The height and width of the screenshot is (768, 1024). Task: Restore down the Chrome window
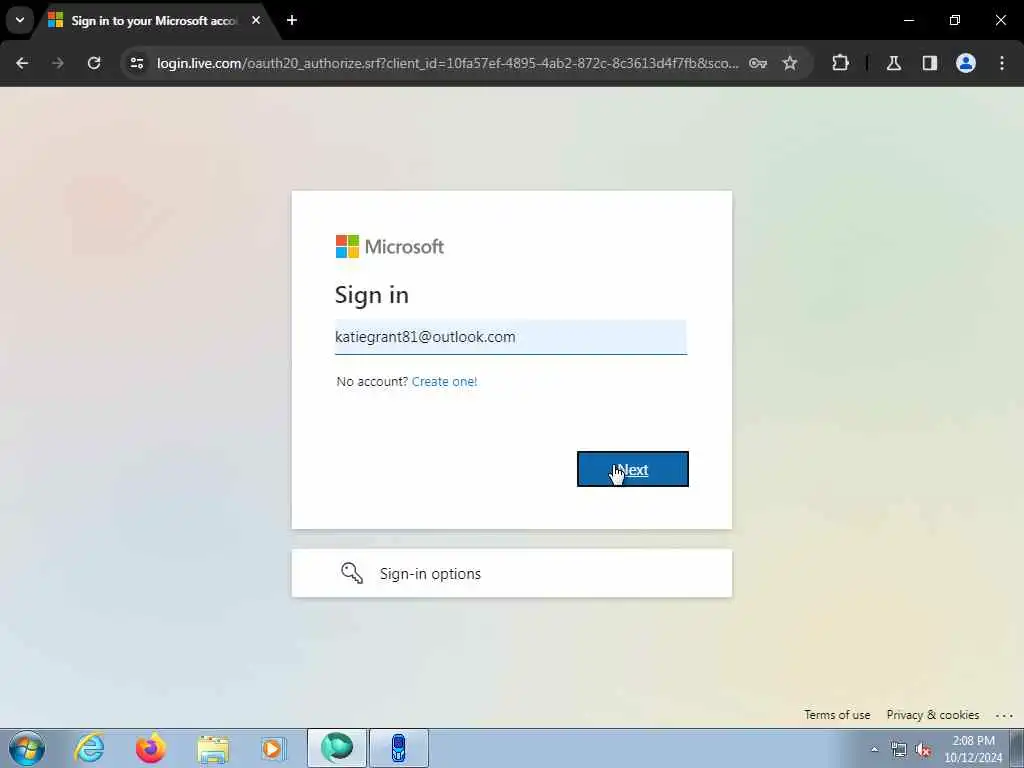[x=955, y=20]
